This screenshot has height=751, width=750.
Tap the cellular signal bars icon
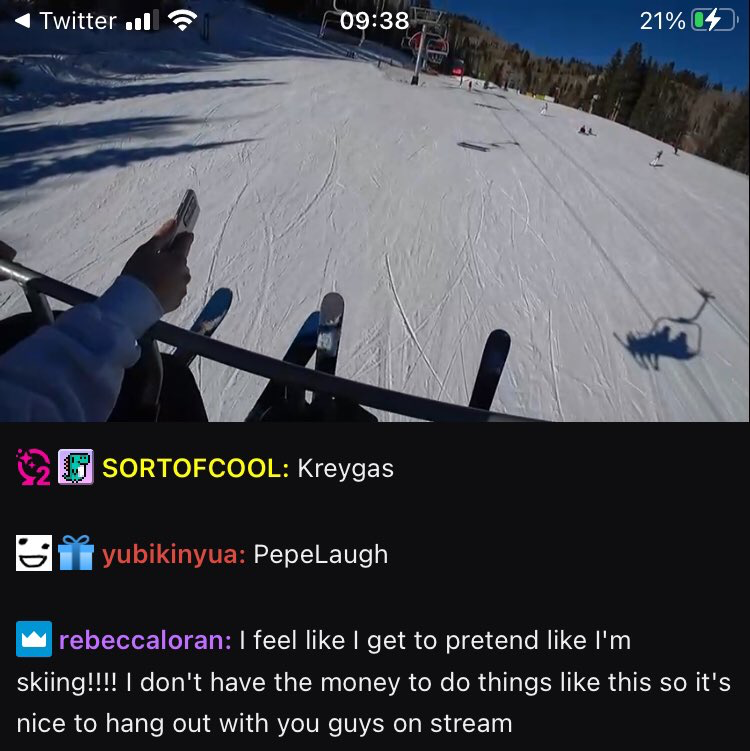[x=142, y=21]
